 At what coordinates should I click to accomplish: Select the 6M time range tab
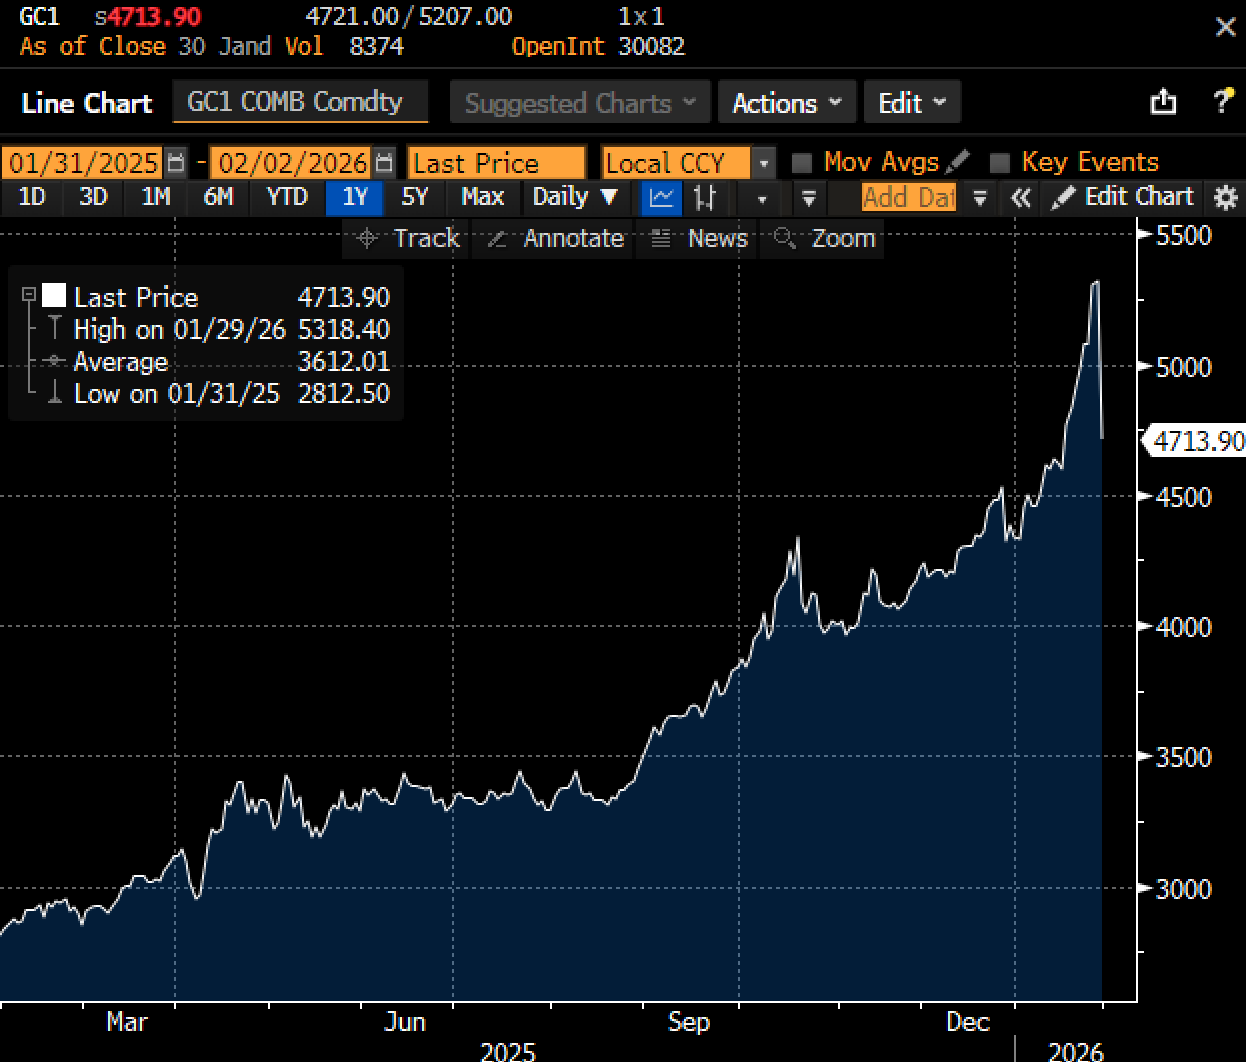(x=218, y=197)
